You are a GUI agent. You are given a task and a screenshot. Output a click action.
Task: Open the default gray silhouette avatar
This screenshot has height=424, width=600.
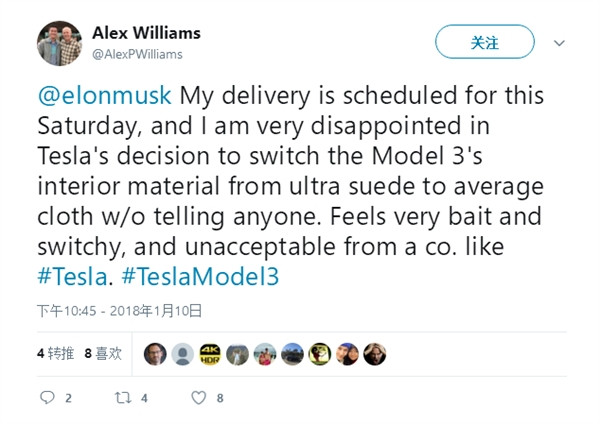point(183,354)
